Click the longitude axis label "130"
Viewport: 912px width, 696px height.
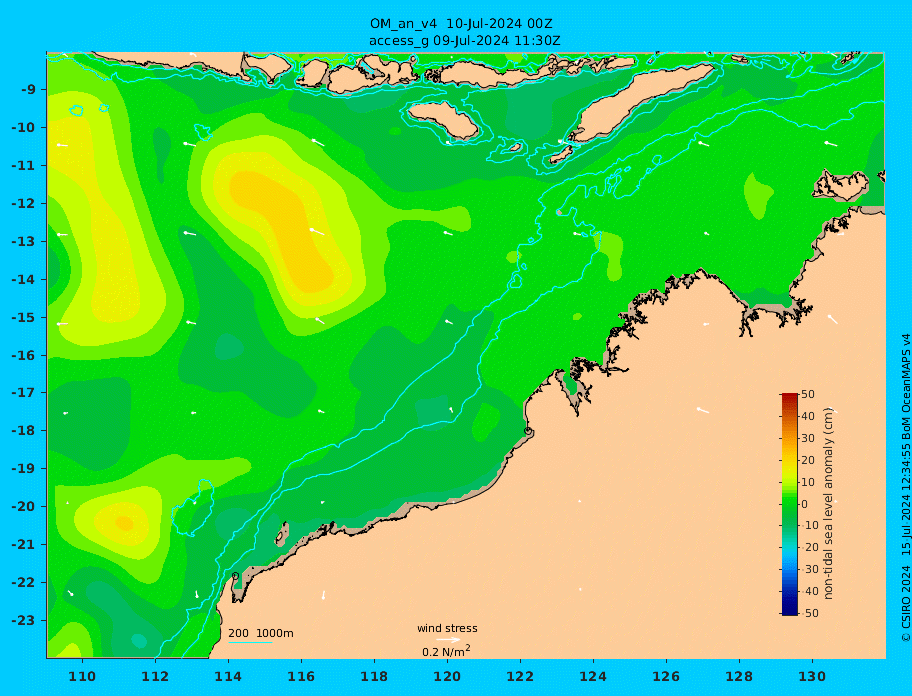(x=812, y=676)
